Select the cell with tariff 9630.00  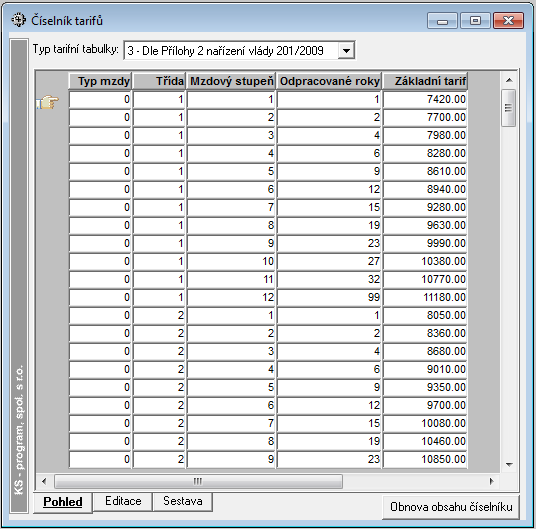[425, 226]
